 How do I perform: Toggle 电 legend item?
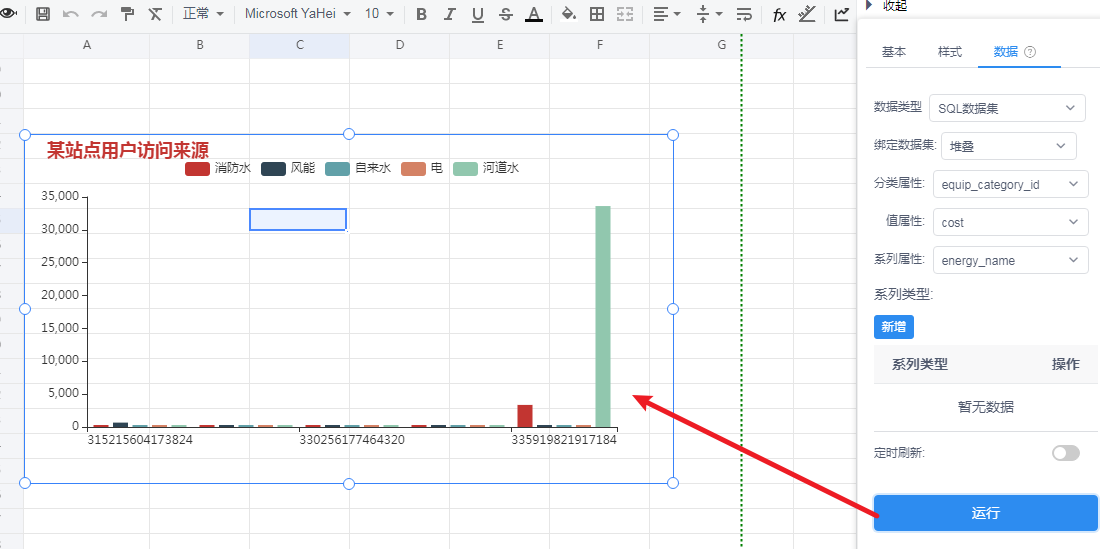pyautogui.click(x=422, y=168)
